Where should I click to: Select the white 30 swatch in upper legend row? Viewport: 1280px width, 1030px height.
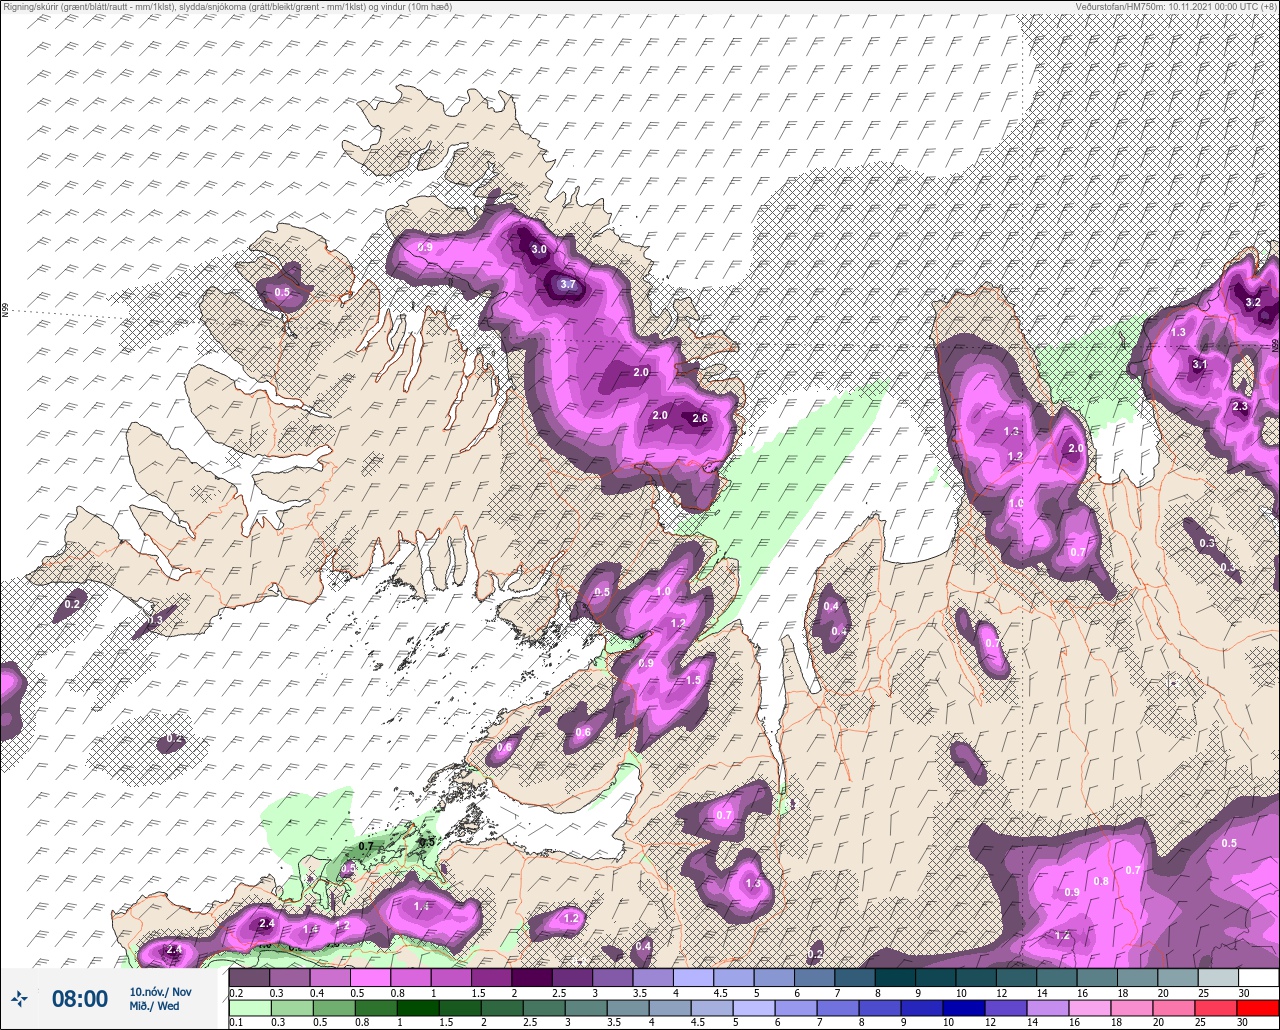click(1258, 977)
